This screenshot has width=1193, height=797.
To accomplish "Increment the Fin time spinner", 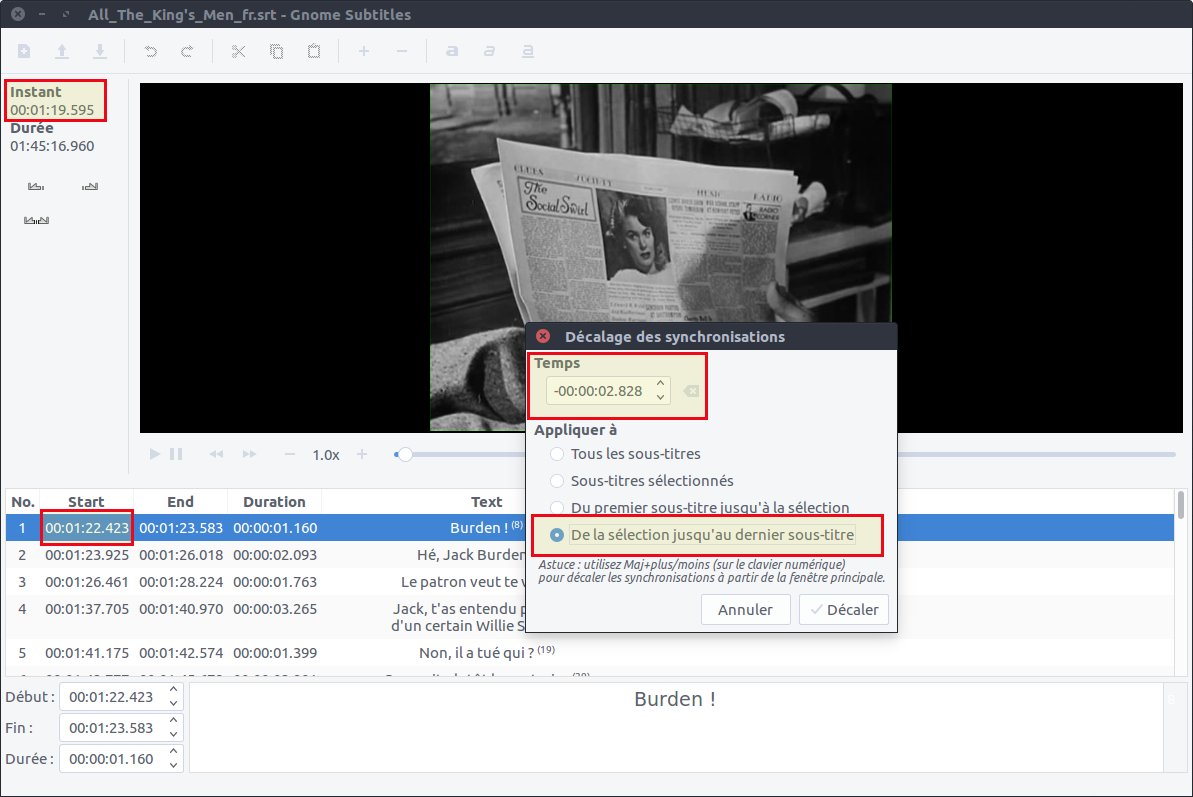I will tap(173, 721).
